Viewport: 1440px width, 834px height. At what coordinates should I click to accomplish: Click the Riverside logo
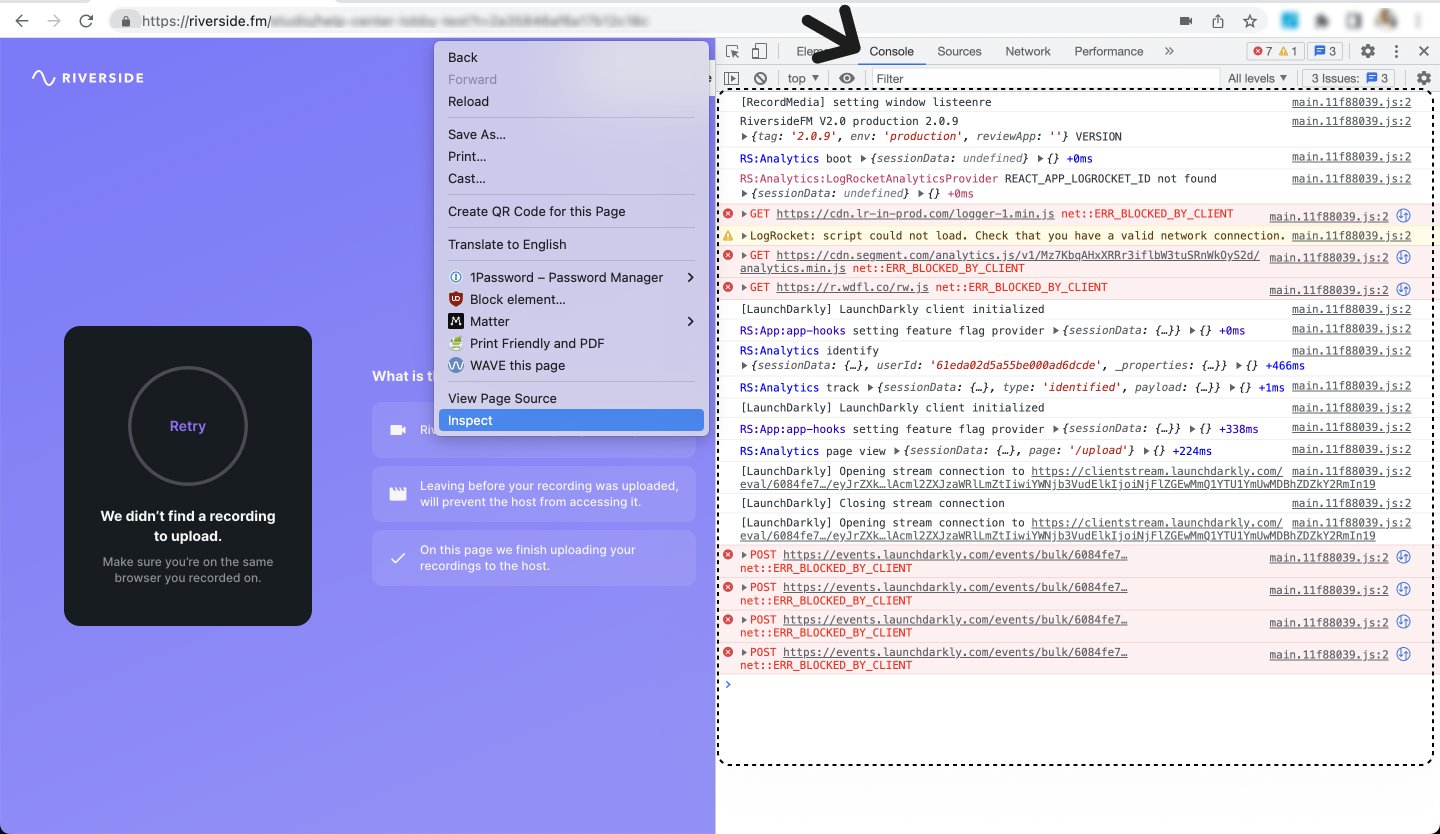[x=88, y=77]
